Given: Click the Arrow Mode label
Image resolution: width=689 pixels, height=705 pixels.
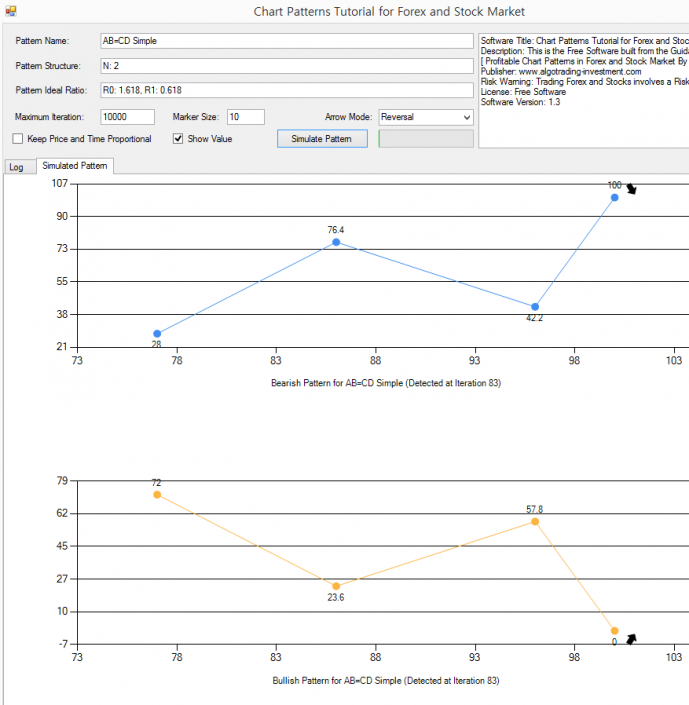Looking at the screenshot, I should click(349, 117).
